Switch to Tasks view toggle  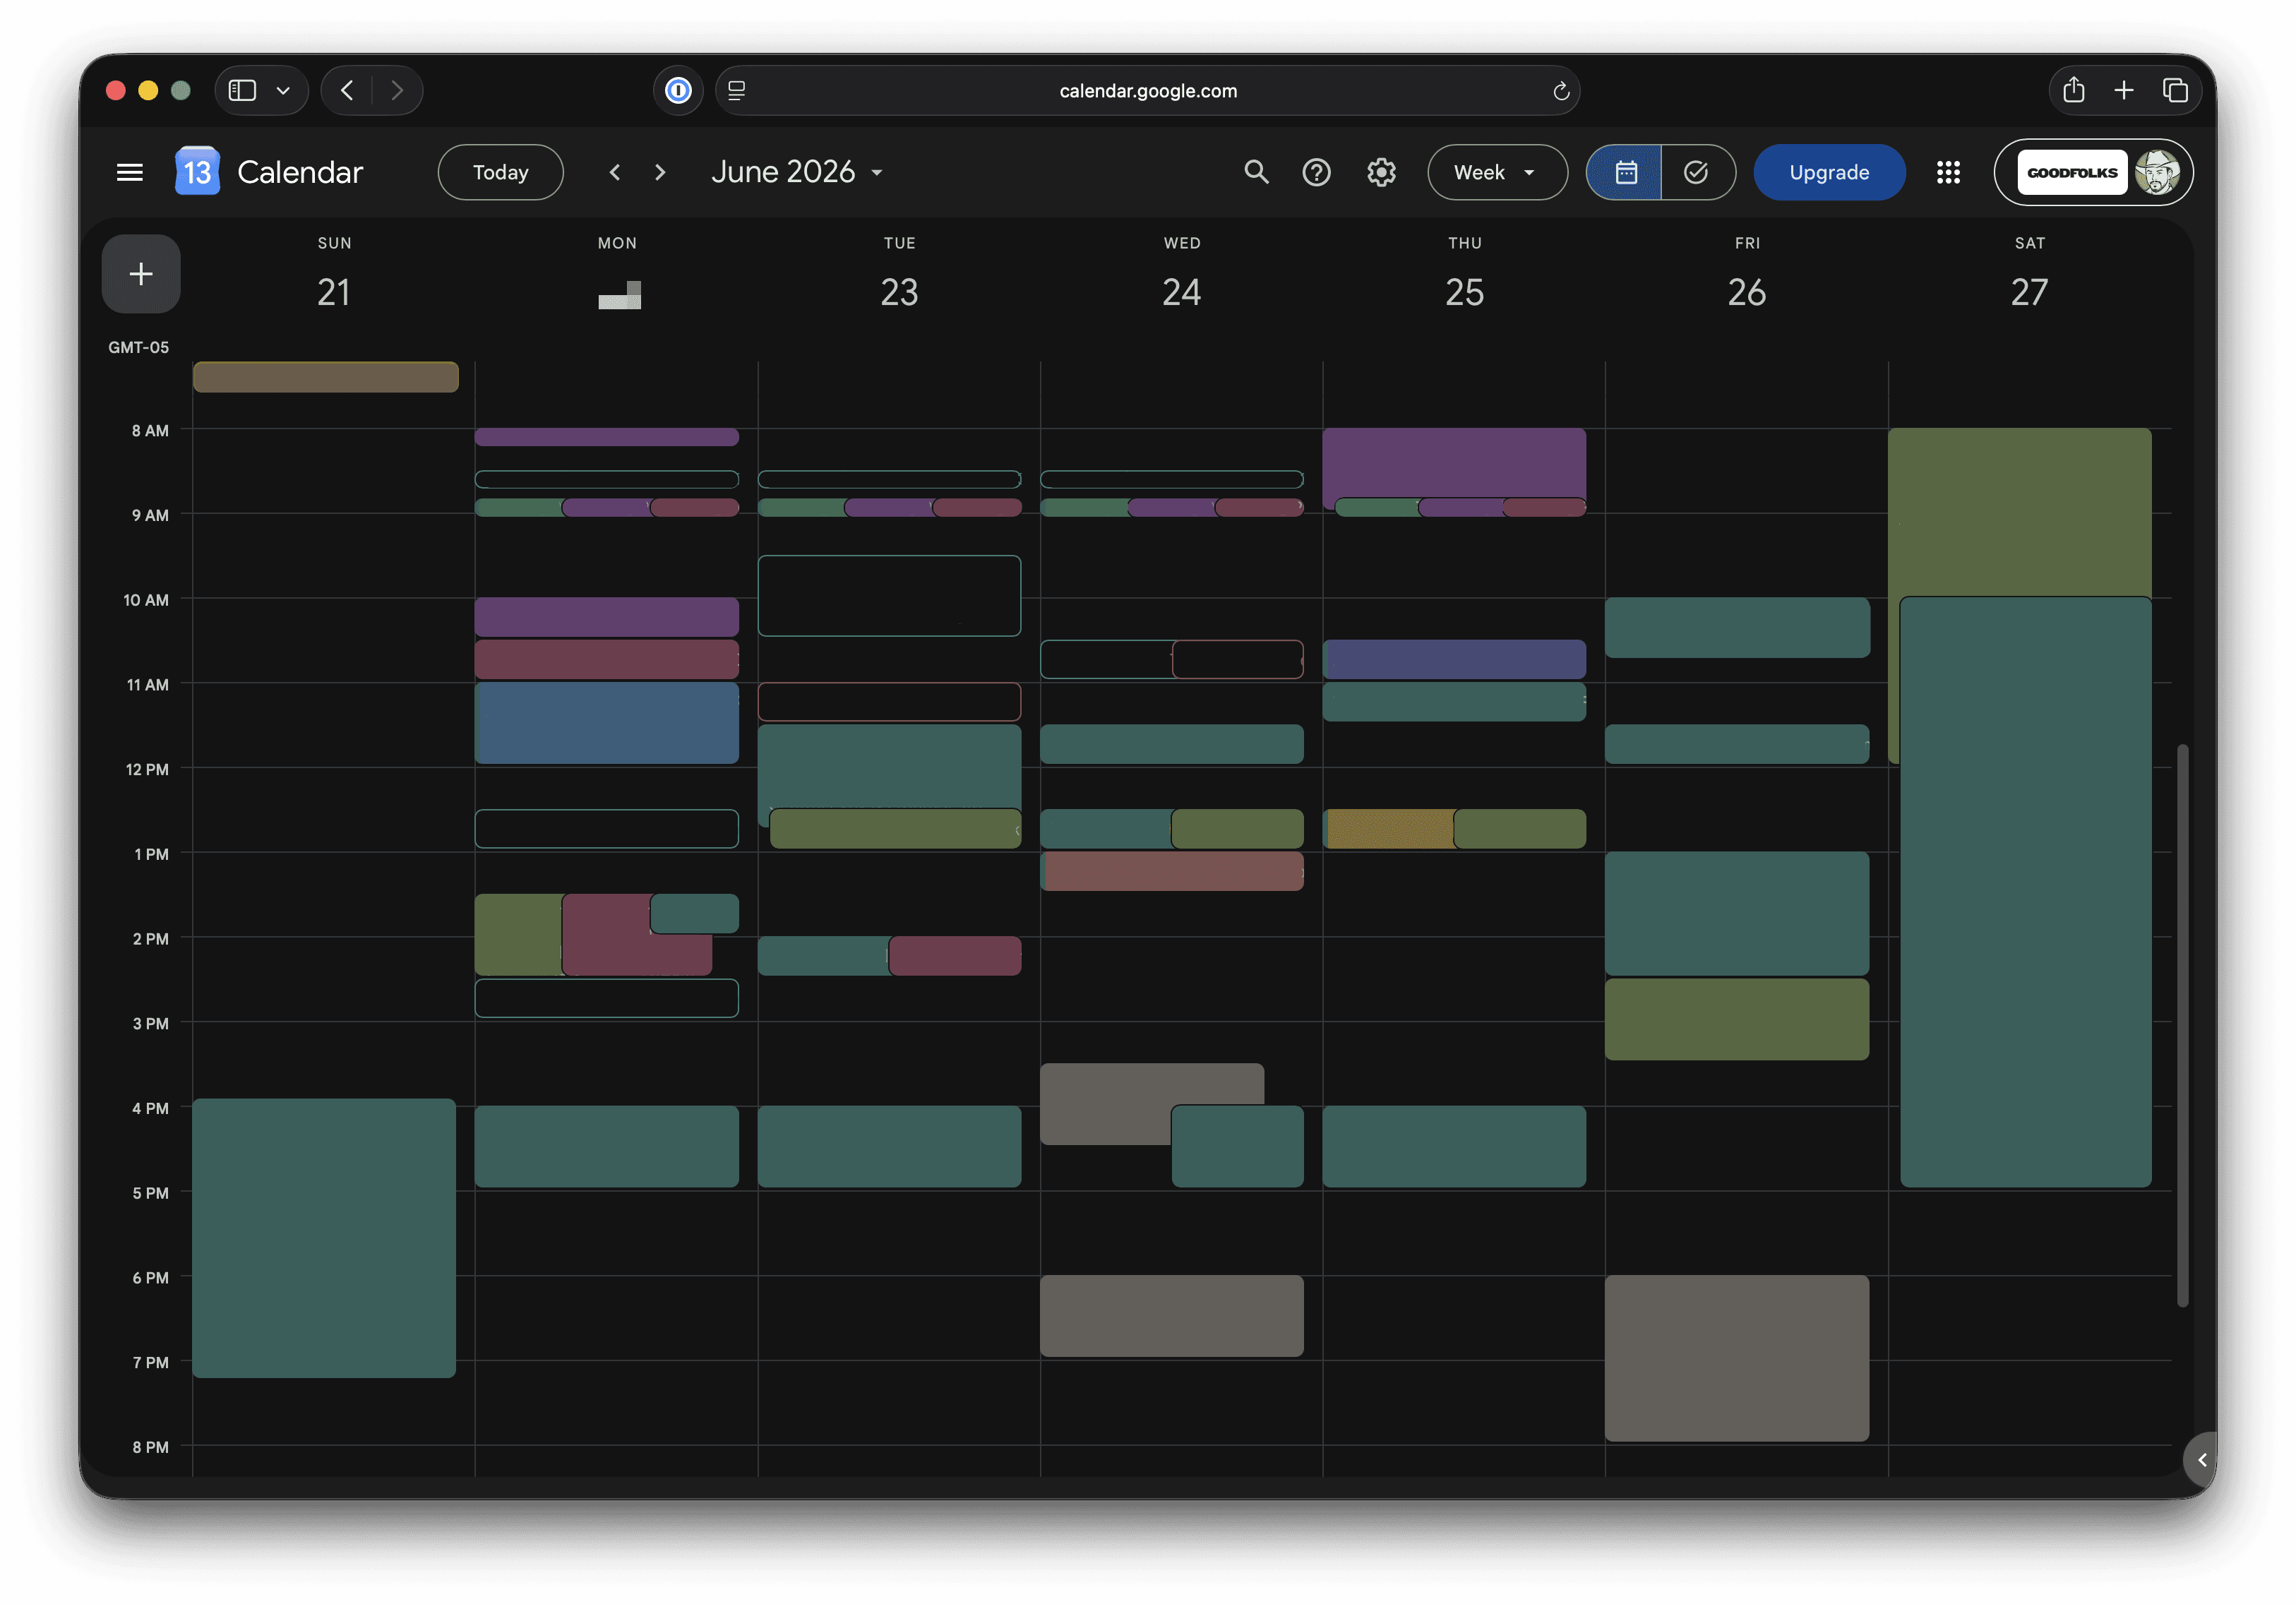1697,172
